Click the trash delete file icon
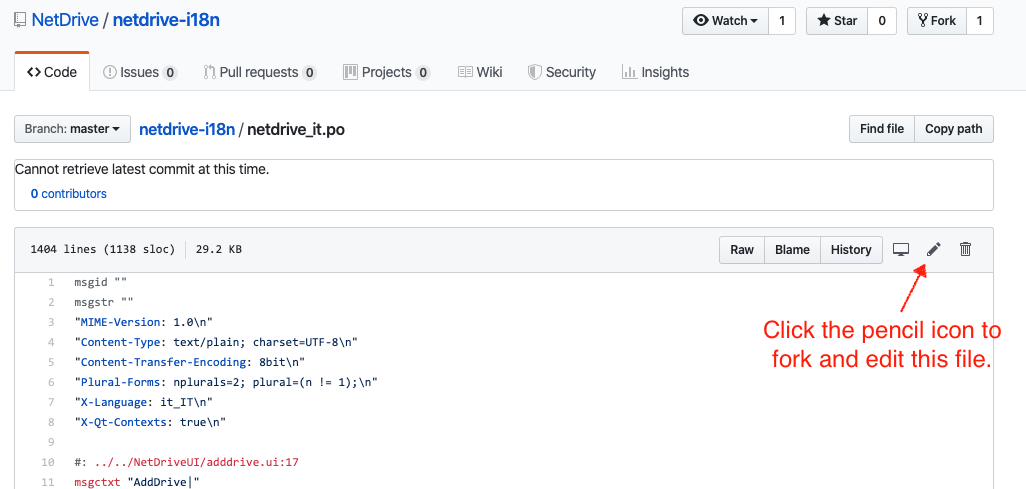Image resolution: width=1026 pixels, height=489 pixels. pyautogui.click(x=965, y=249)
